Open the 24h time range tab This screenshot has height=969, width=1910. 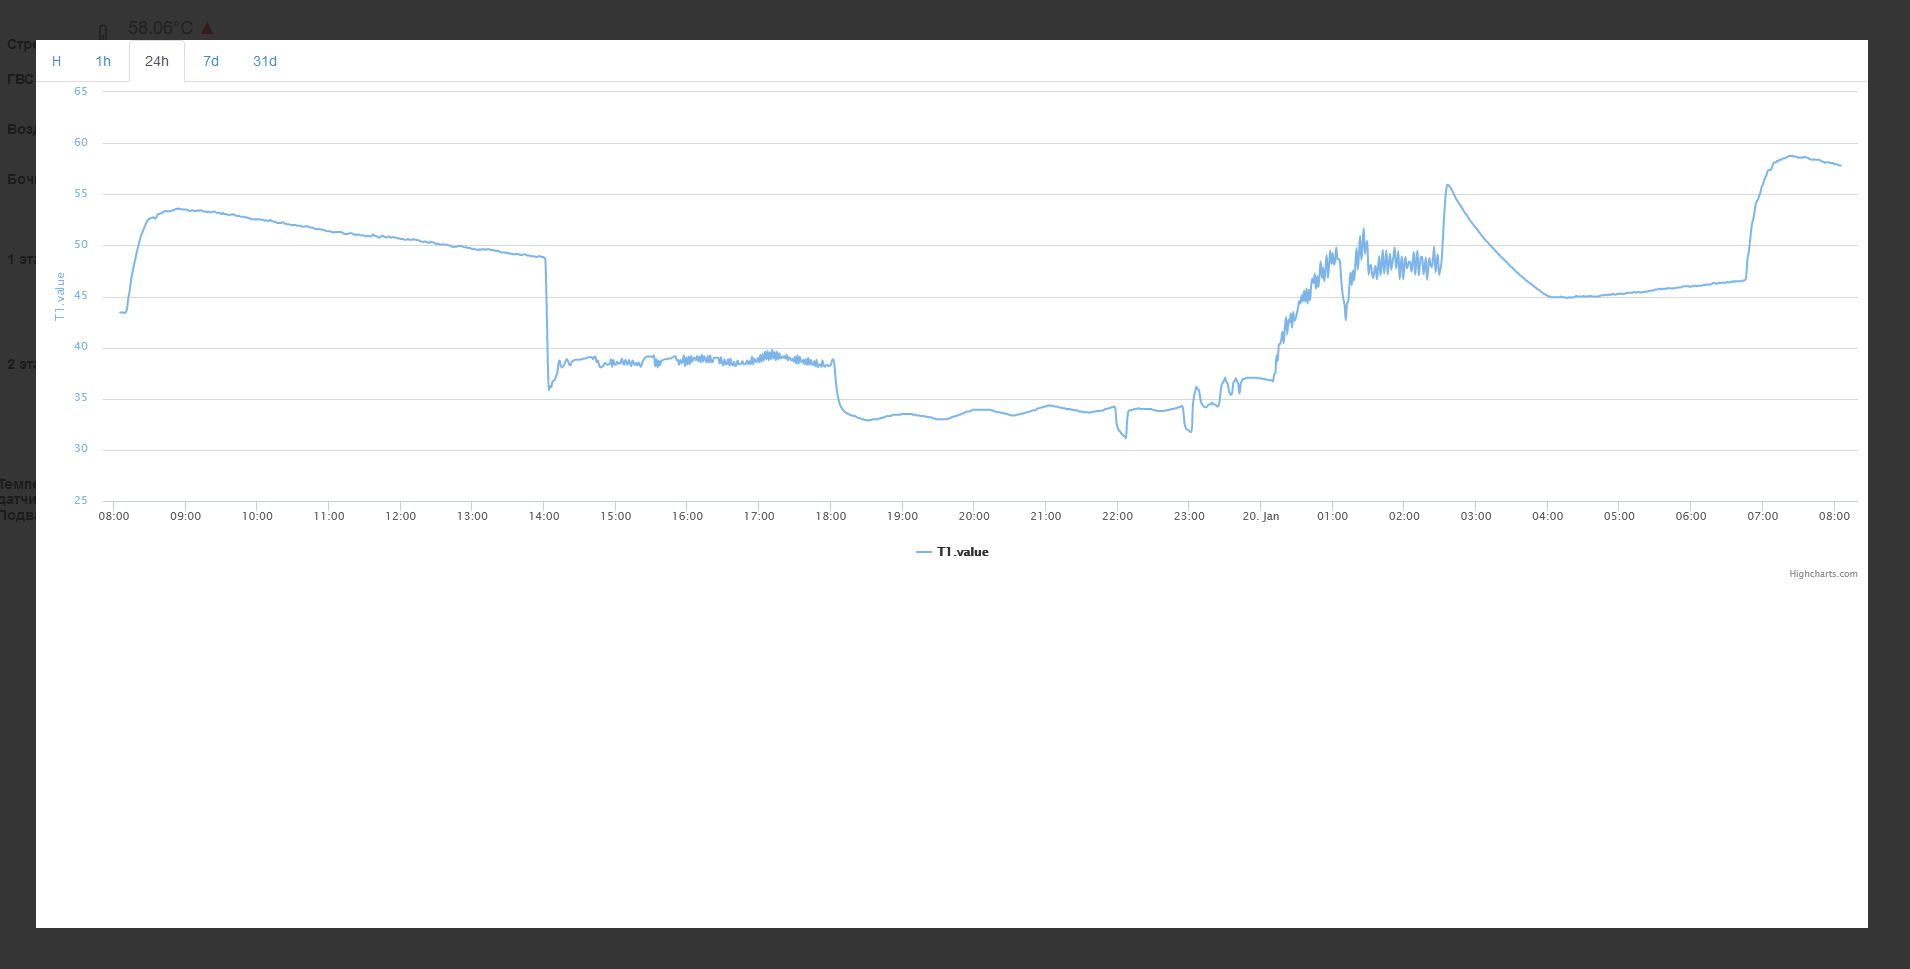tap(157, 61)
